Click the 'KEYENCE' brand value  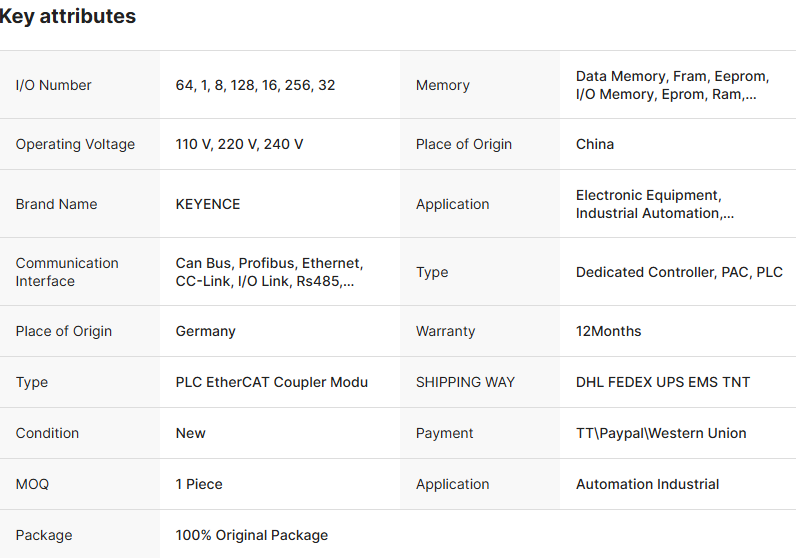tap(208, 204)
